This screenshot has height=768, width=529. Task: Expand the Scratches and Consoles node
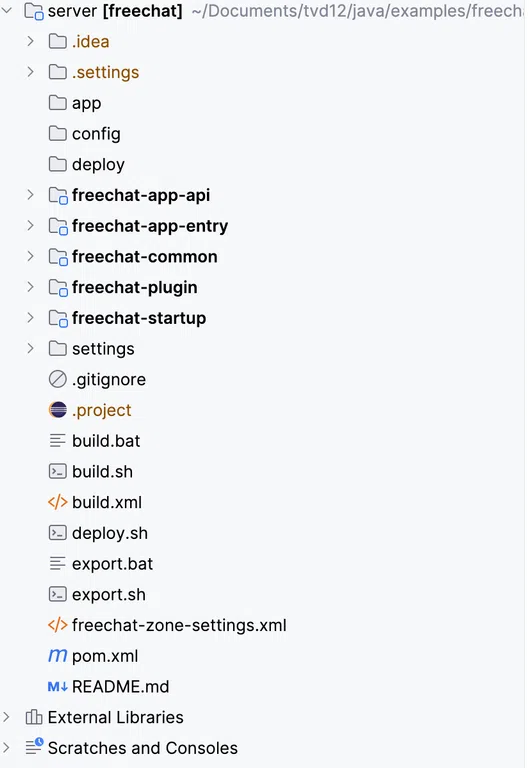(6, 747)
